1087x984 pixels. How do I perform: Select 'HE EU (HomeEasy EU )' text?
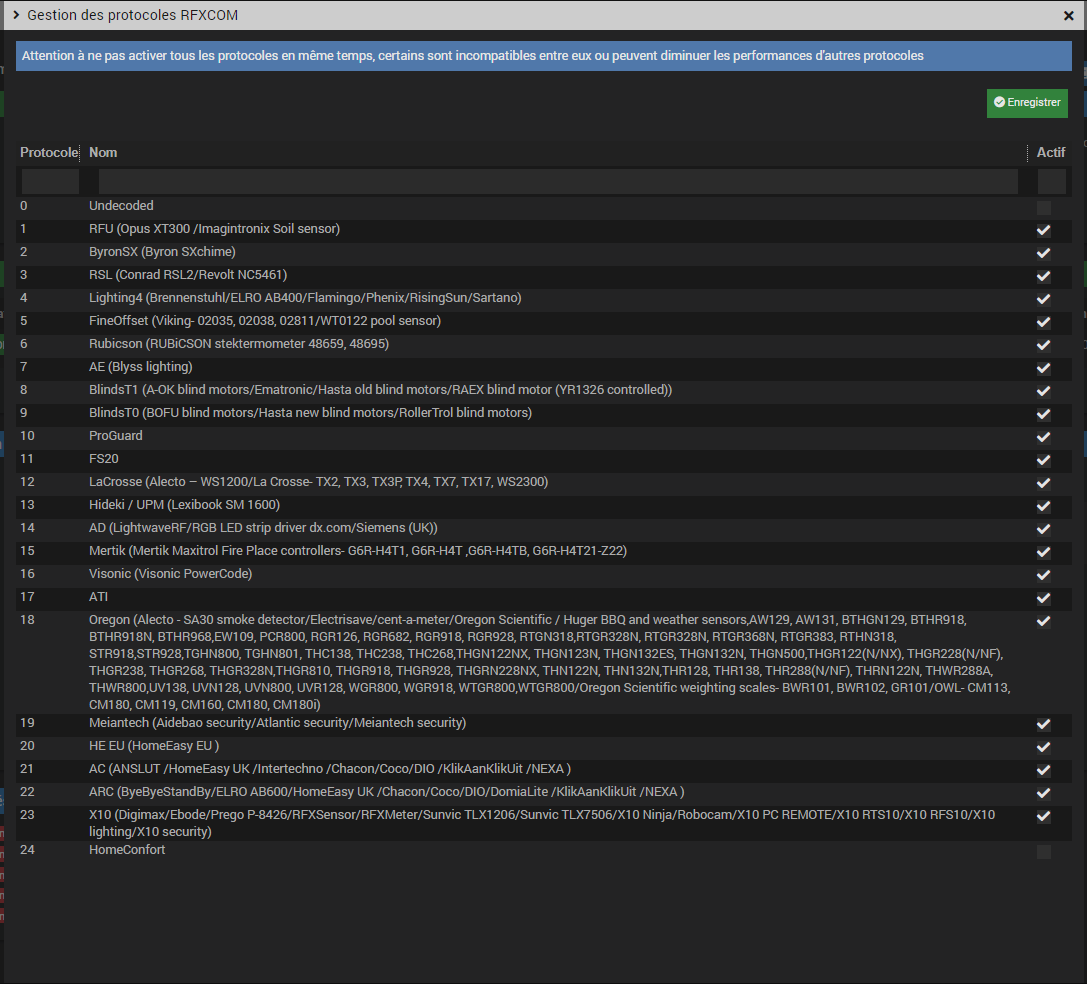pyautogui.click(x=154, y=745)
